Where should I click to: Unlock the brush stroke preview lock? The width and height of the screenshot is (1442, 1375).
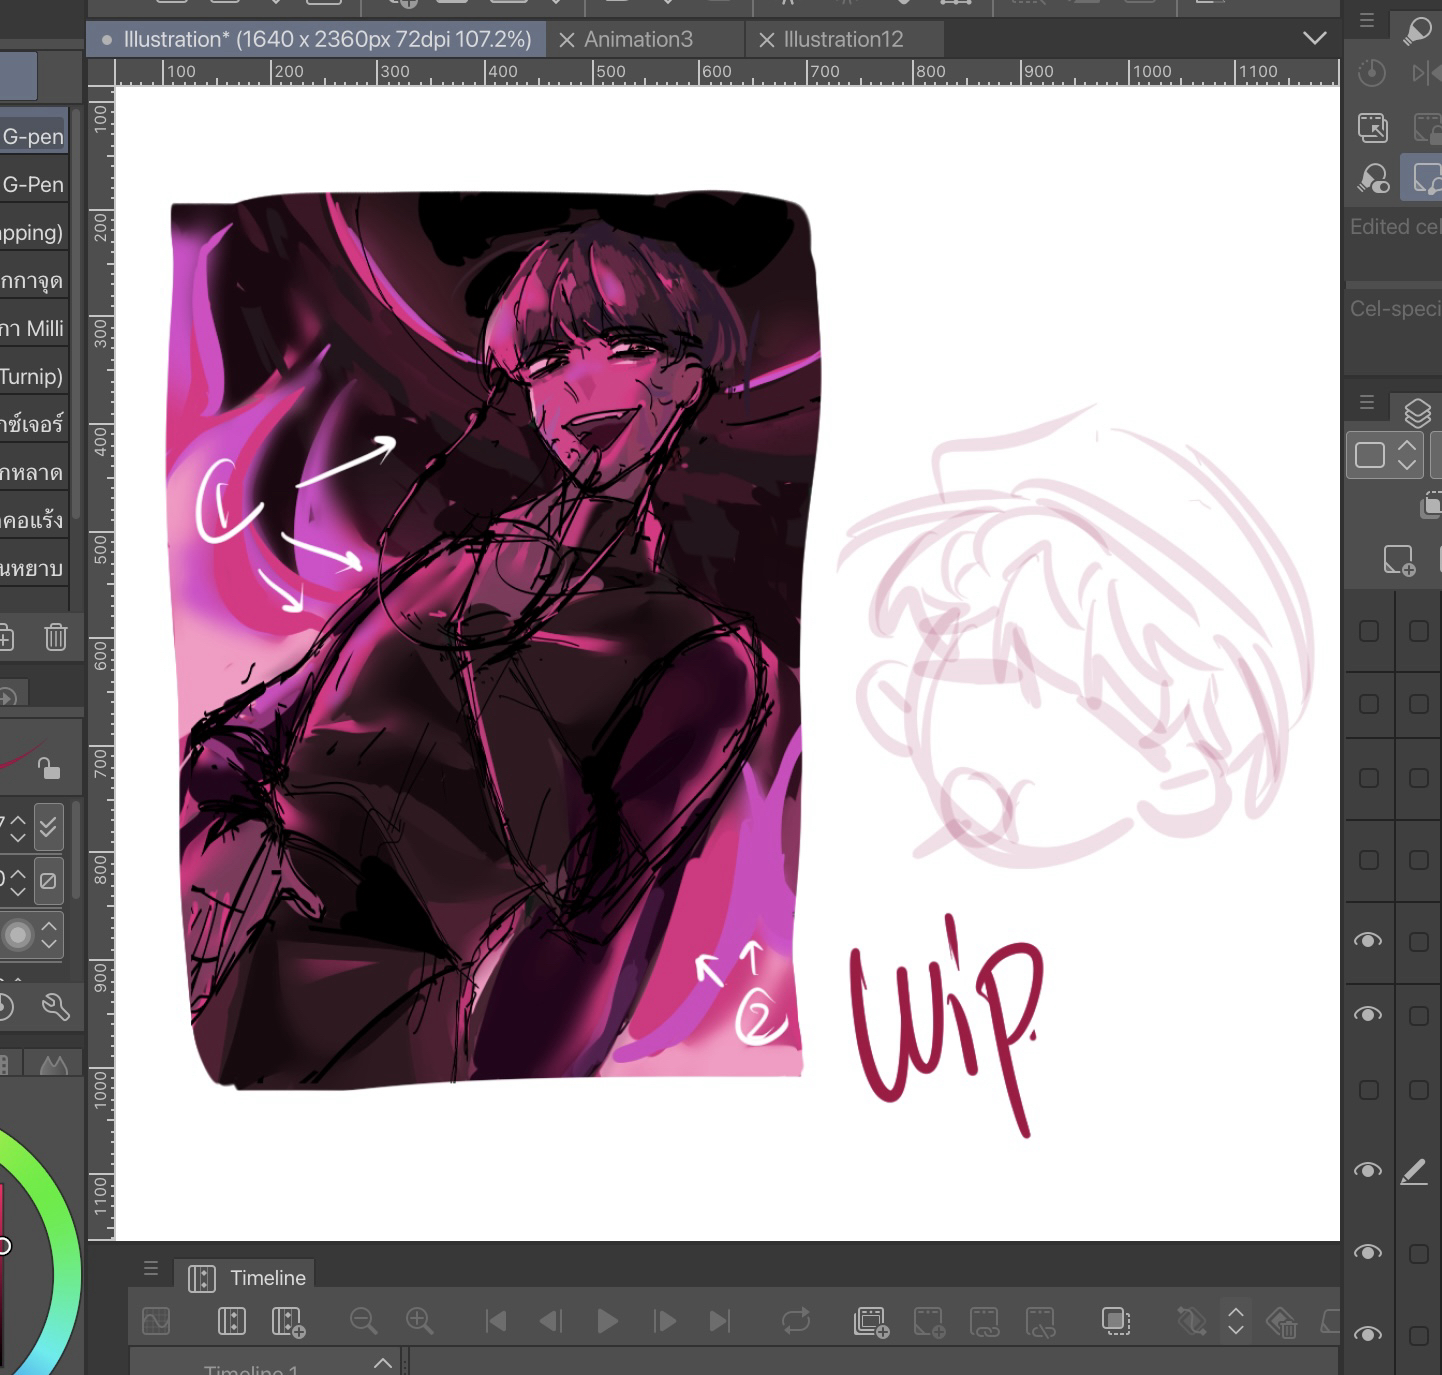pyautogui.click(x=48, y=768)
